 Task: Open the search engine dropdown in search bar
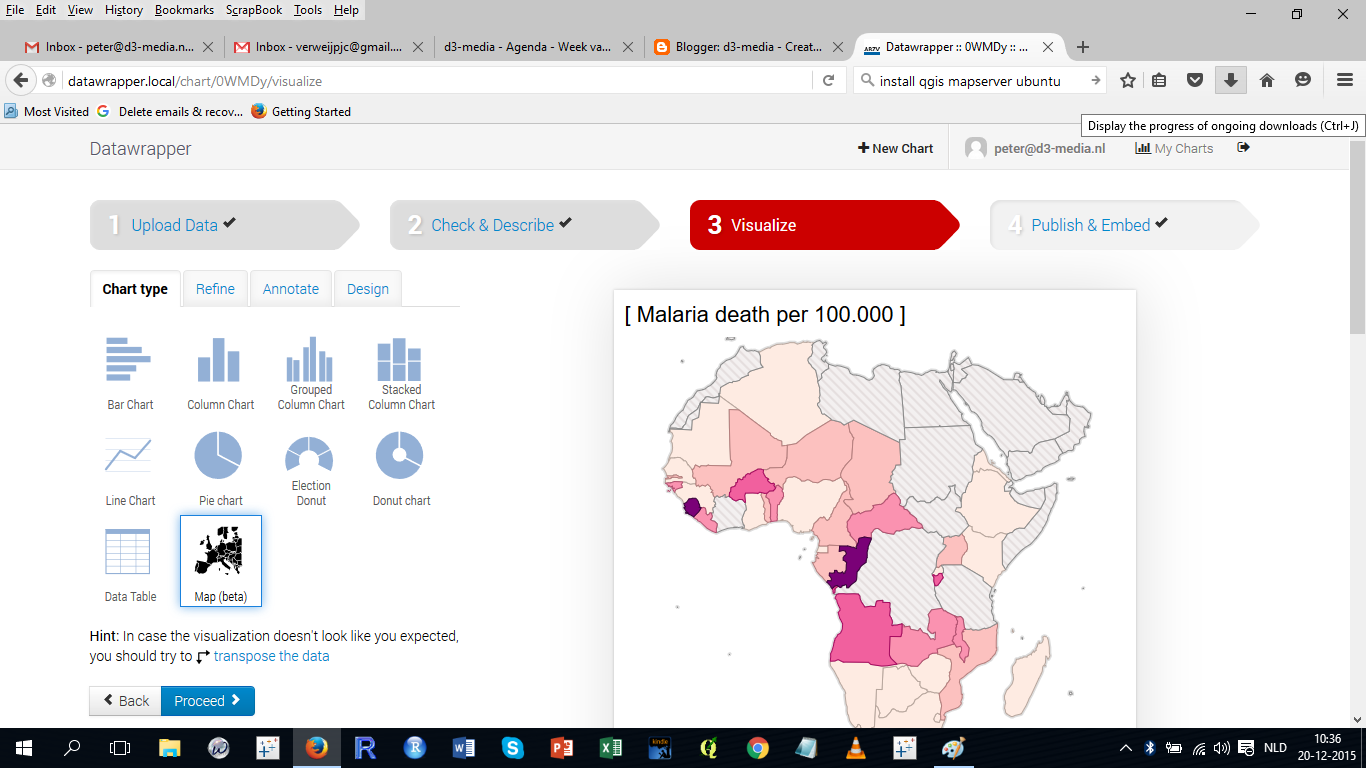click(x=864, y=80)
